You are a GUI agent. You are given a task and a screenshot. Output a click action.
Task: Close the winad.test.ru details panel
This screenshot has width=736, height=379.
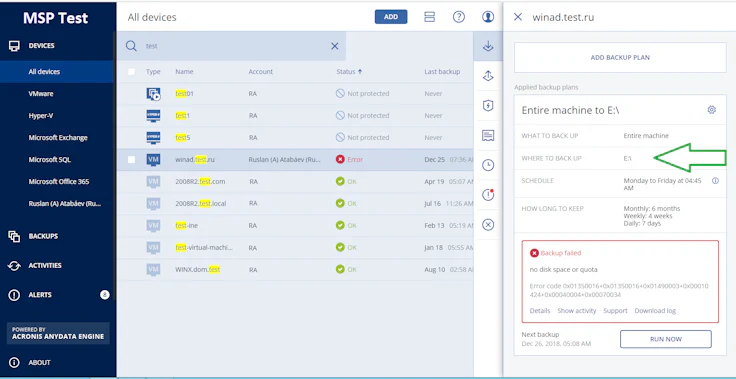tap(518, 17)
